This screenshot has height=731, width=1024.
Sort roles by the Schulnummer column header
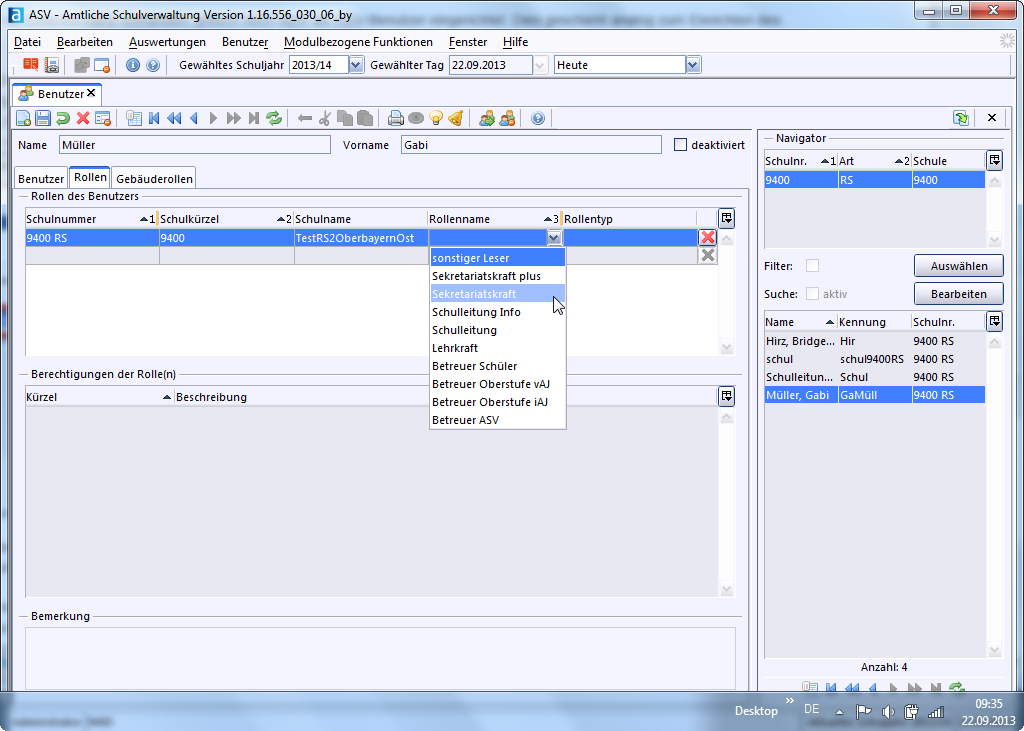click(91, 219)
